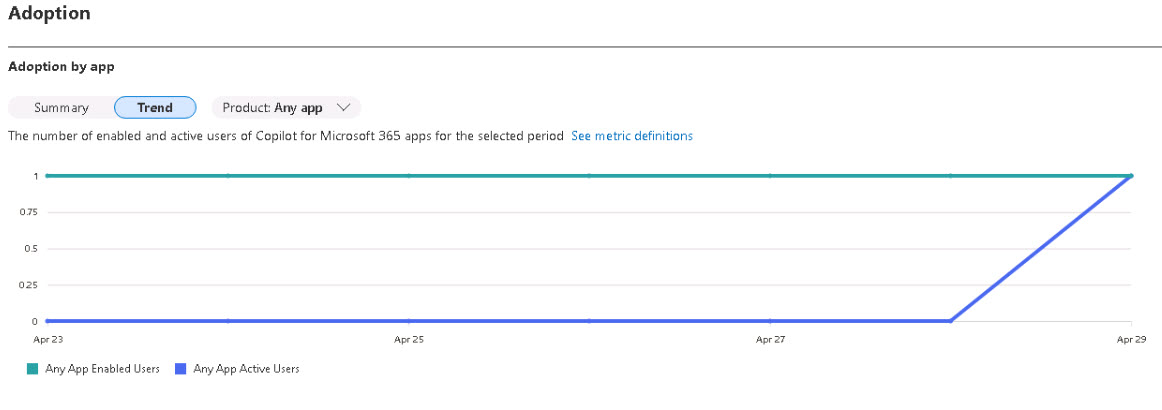Expand the Product dropdown chevron arrow

[342, 108]
